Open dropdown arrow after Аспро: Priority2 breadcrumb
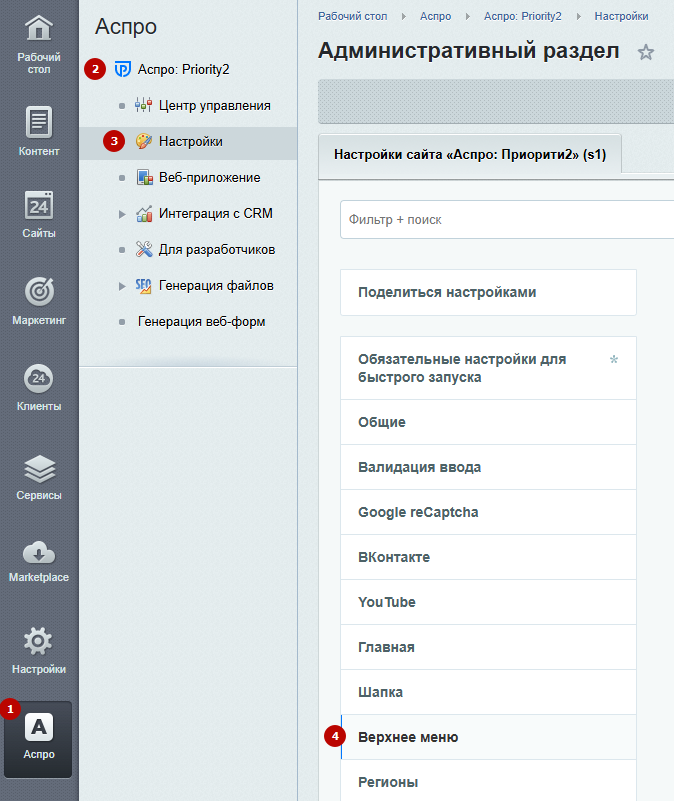This screenshot has height=801, width=674. (578, 16)
